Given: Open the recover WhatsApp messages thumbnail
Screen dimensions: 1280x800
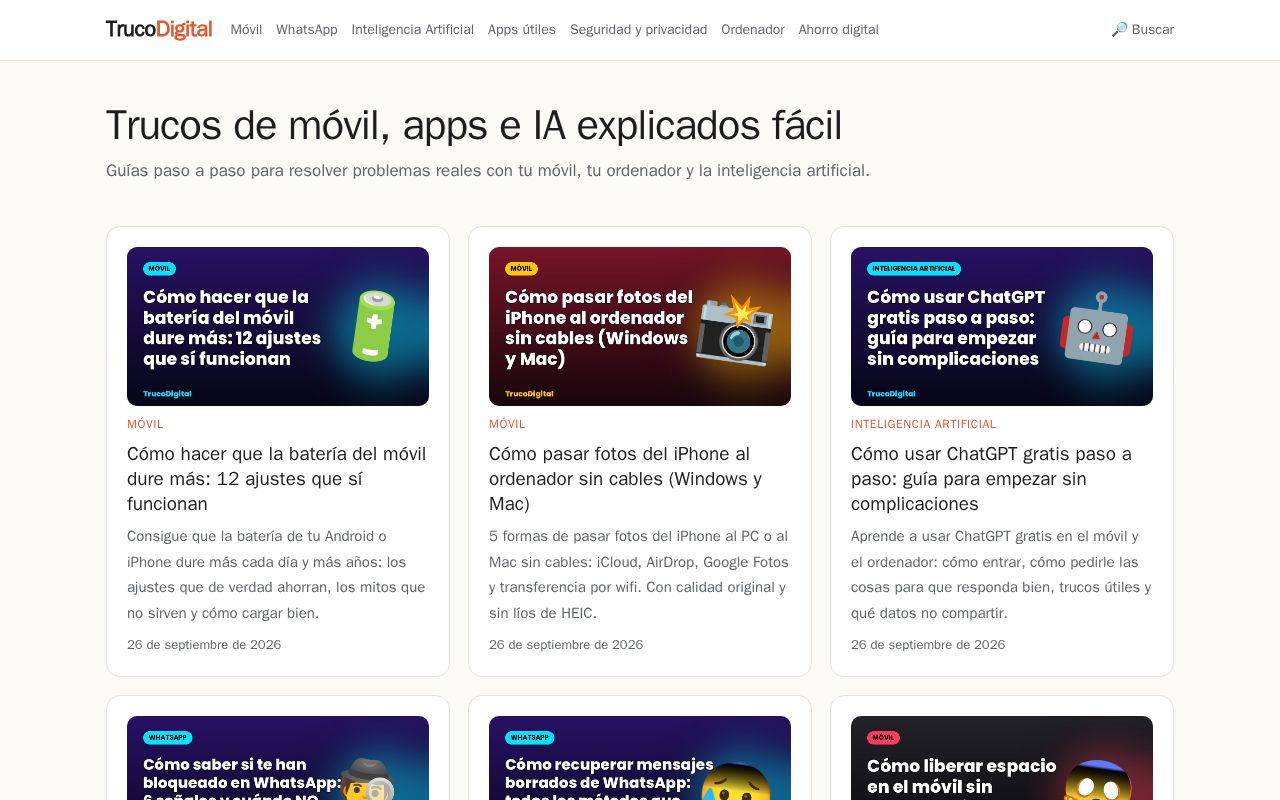Looking at the screenshot, I should coord(640,758).
